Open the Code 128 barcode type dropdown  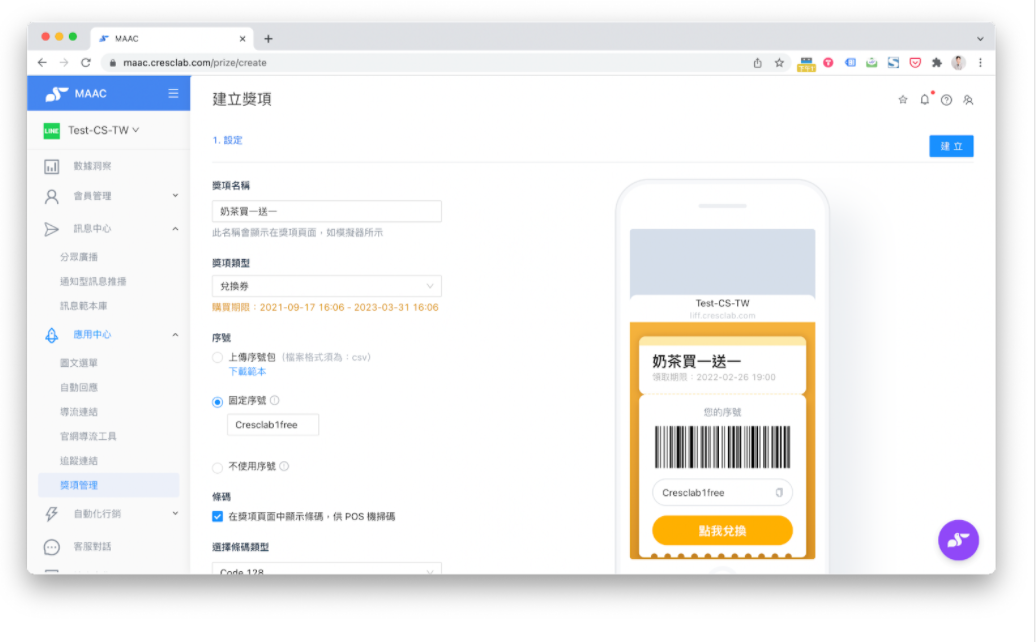[326, 569]
